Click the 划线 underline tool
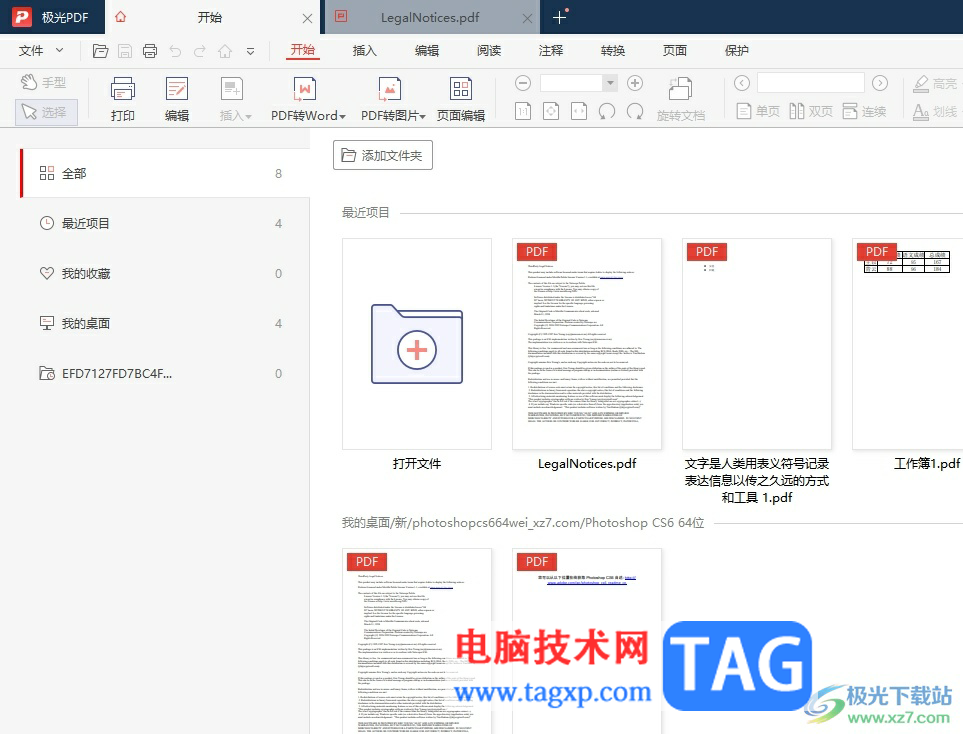Screen dimensions: 963x734 934,111
